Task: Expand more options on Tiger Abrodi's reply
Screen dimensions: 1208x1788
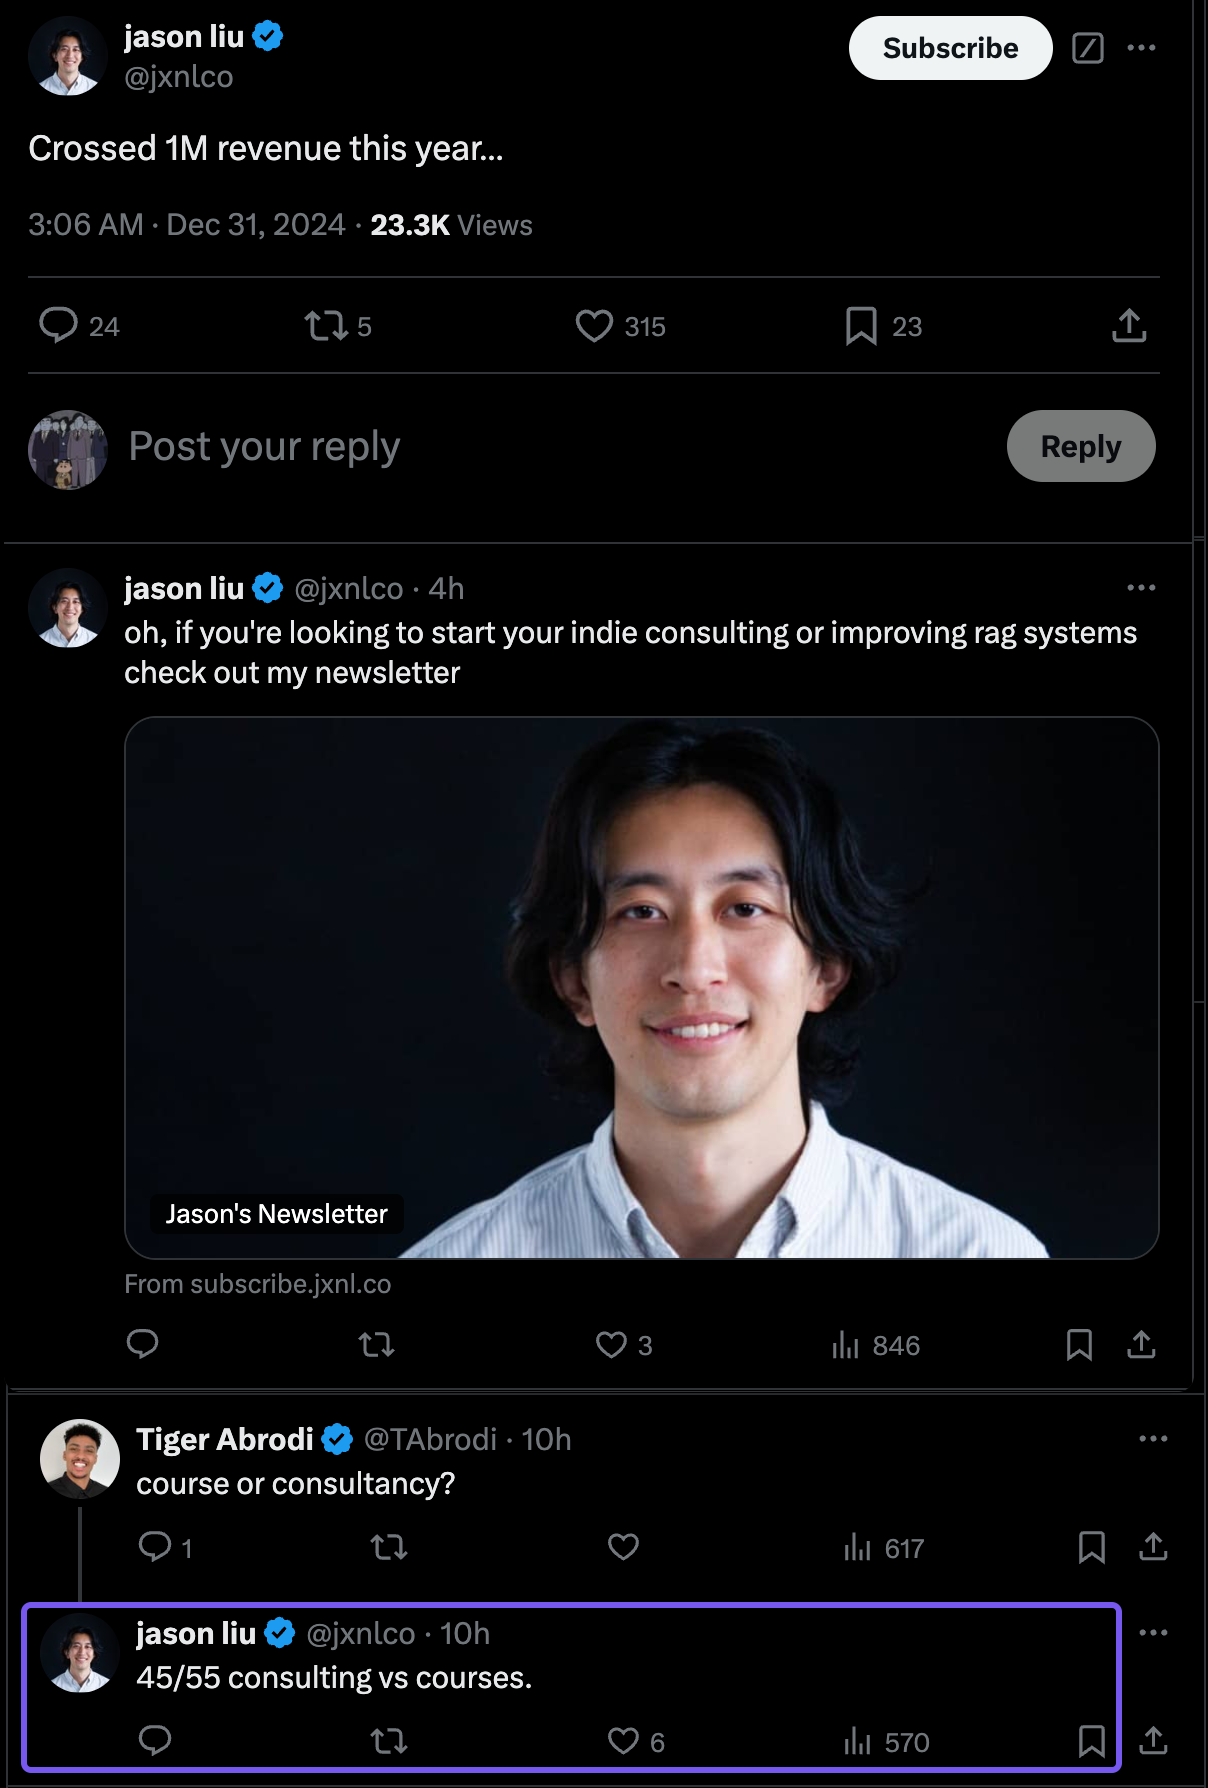Action: tap(1153, 1439)
